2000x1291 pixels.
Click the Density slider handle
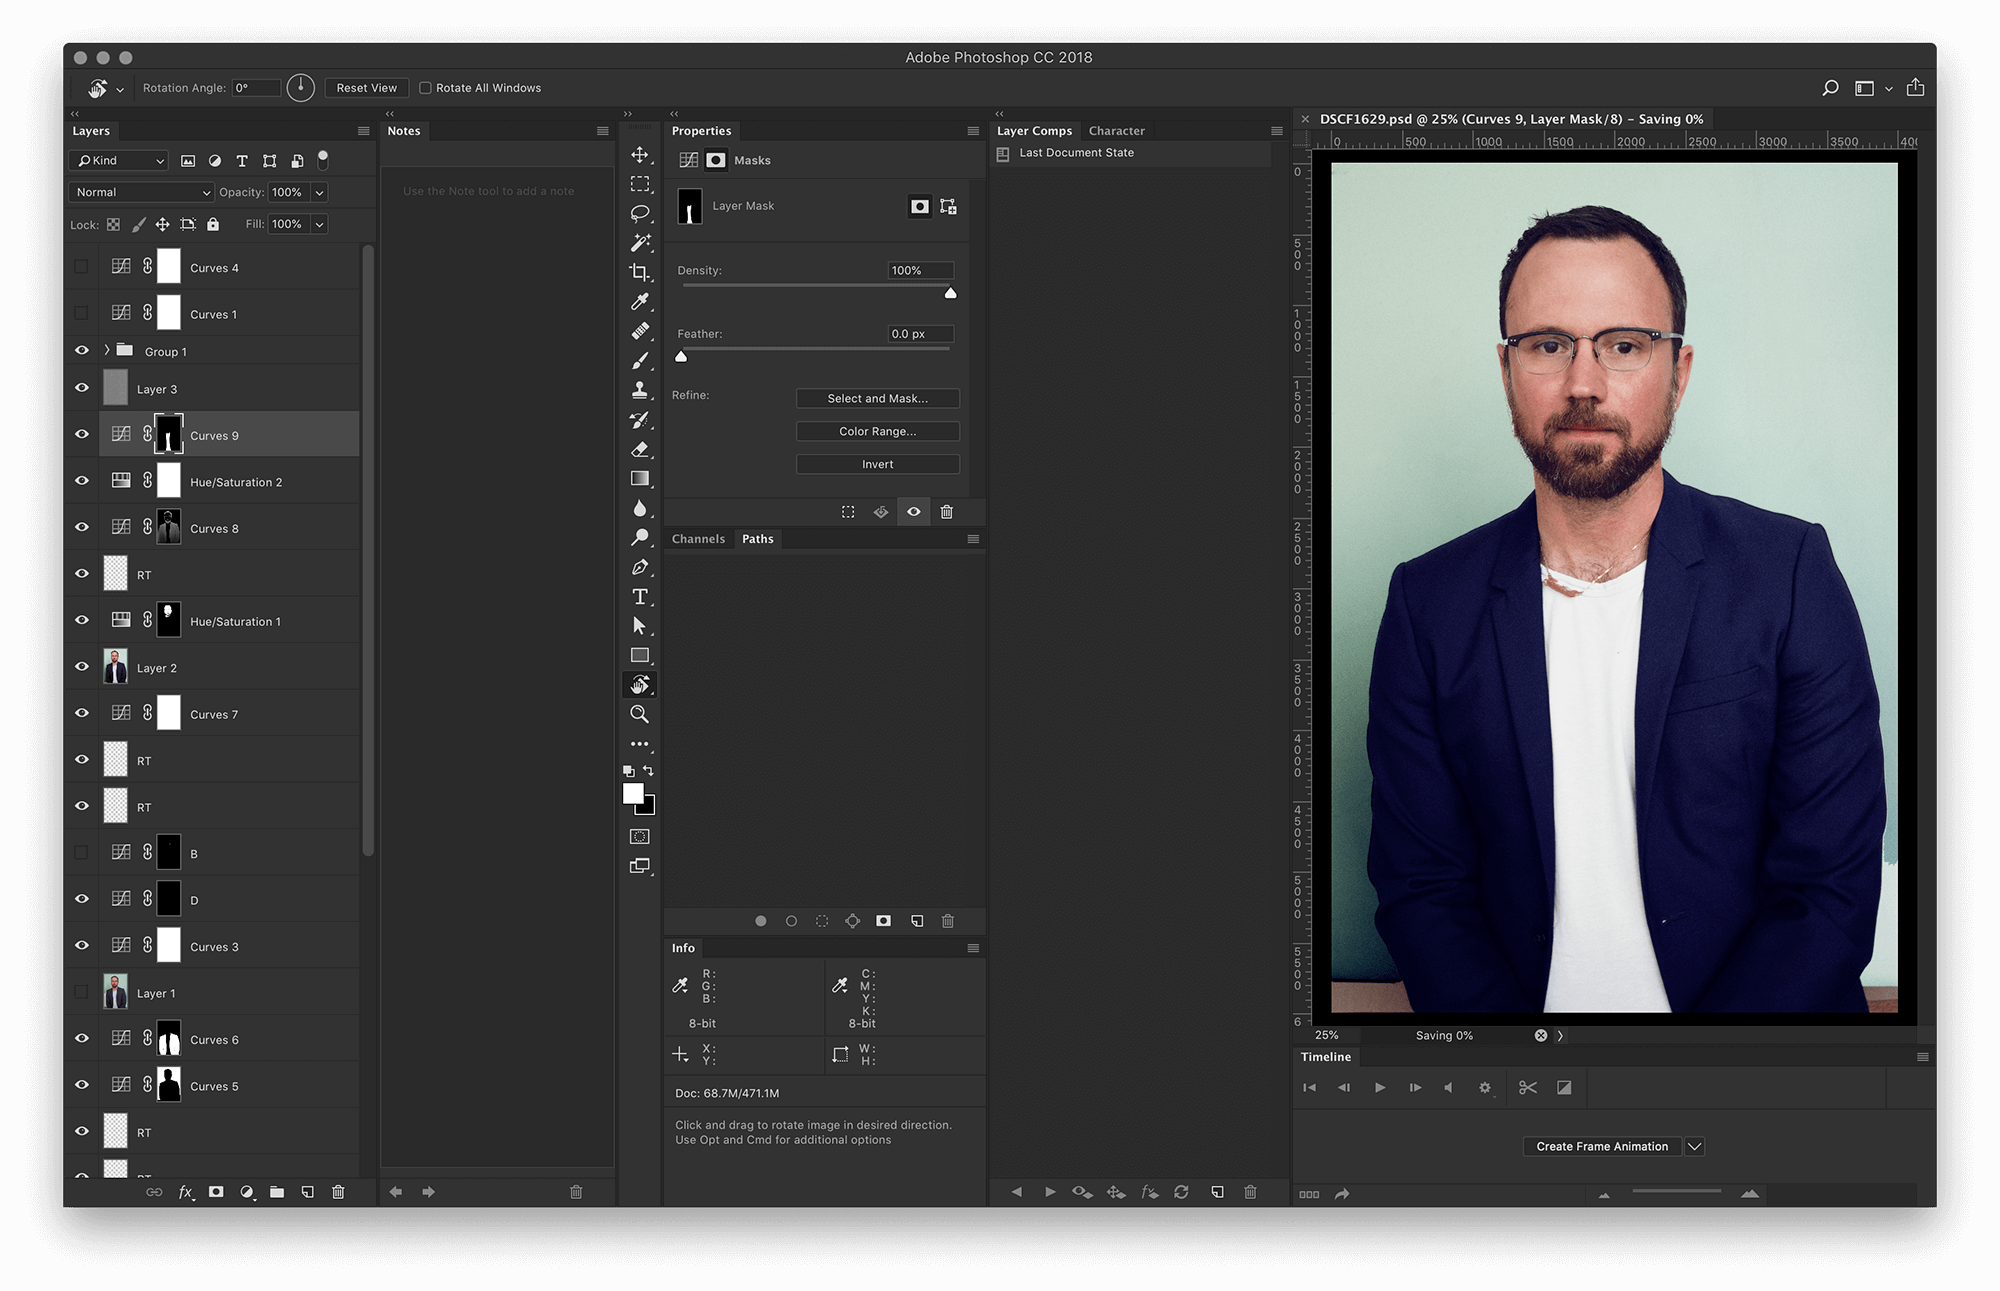(950, 293)
